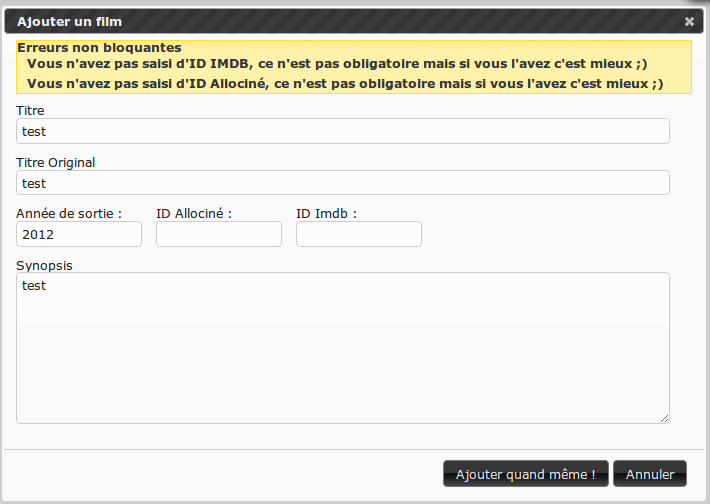The width and height of the screenshot is (710, 504).
Task: Click the ID Allociné label
Action: pyautogui.click(x=194, y=213)
